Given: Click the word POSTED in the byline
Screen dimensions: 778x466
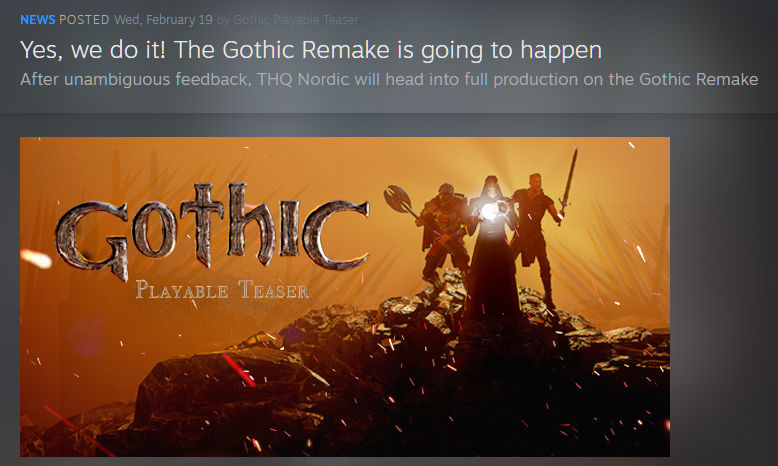Looking at the screenshot, I should (84, 20).
